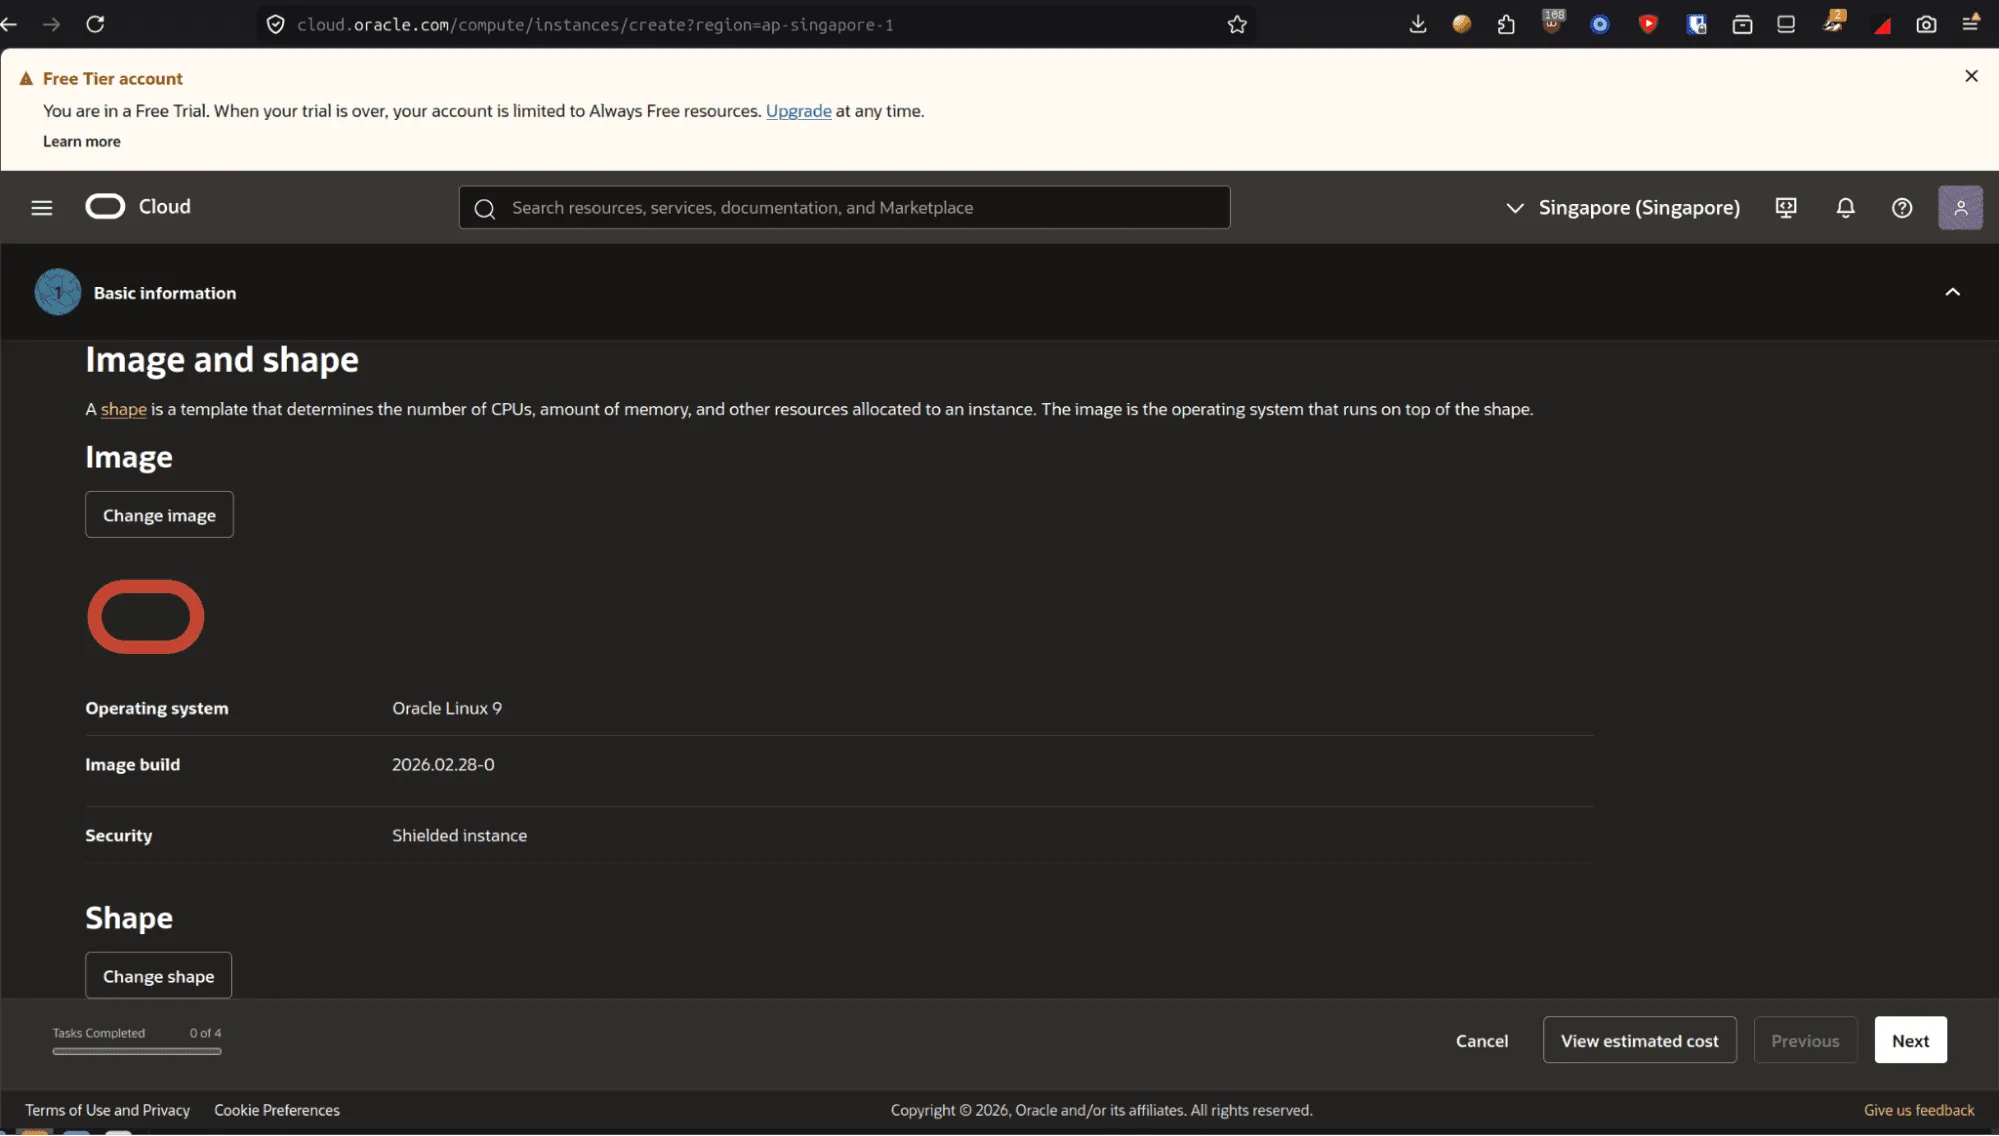Select the 'Shielded instance' value
1999x1136 pixels.
point(459,835)
